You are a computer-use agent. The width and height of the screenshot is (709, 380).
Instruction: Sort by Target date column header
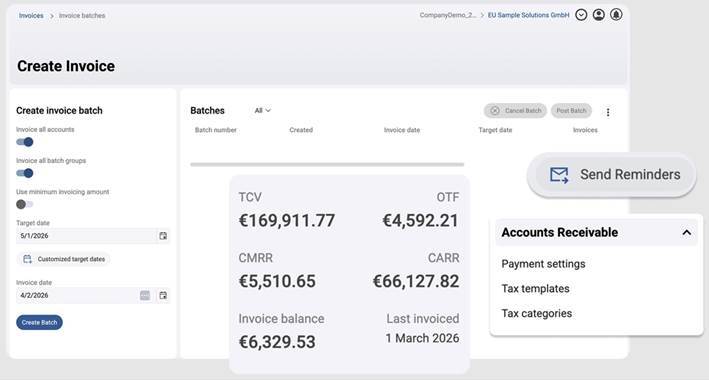(495, 130)
